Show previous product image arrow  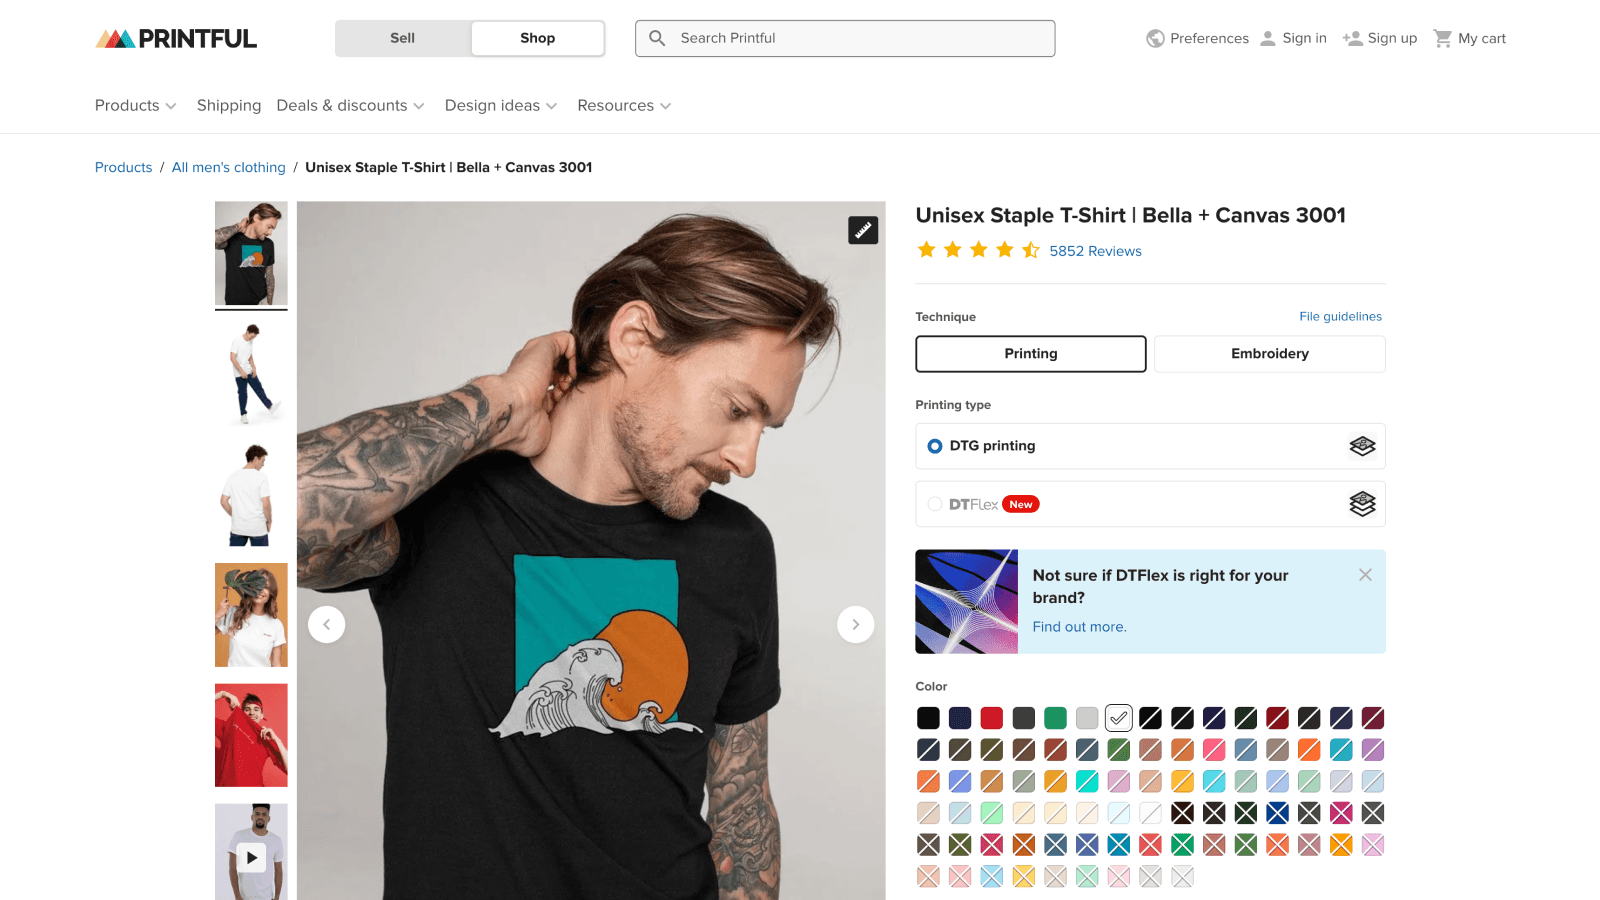(327, 624)
